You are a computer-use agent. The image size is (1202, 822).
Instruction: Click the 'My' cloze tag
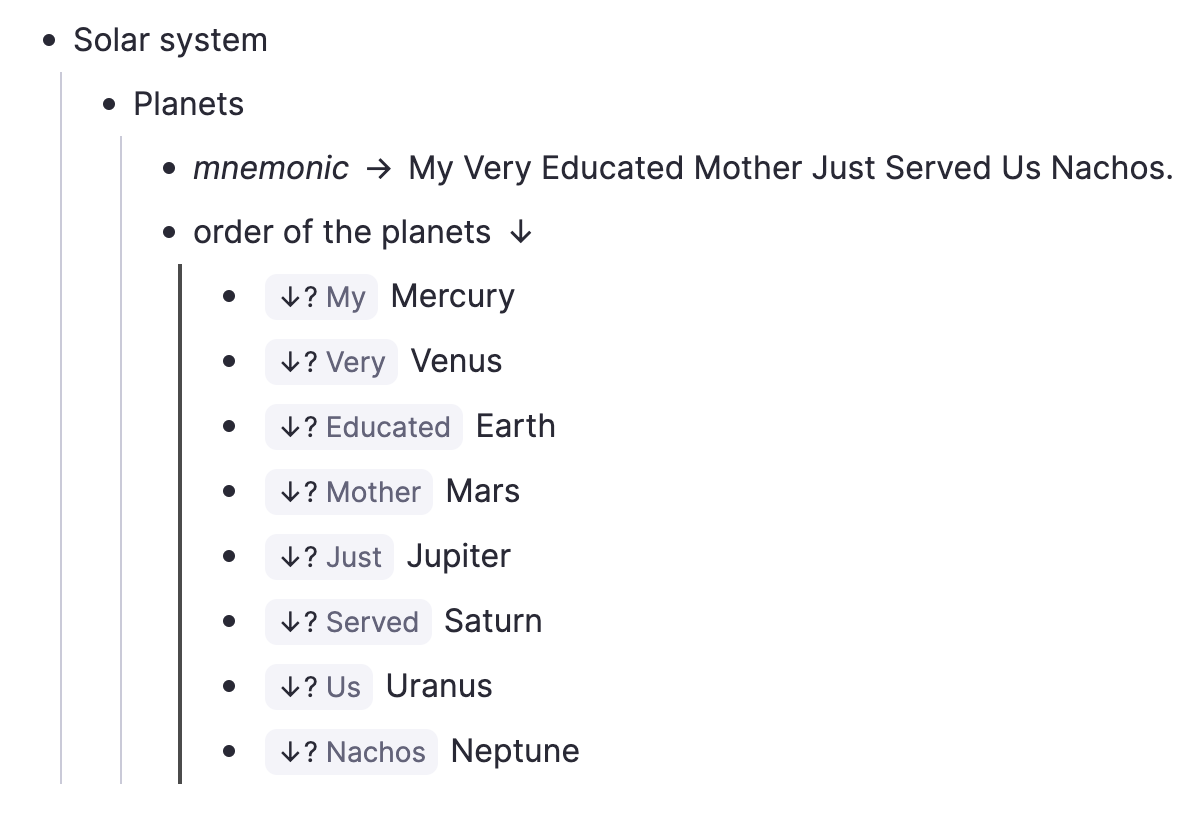321,297
